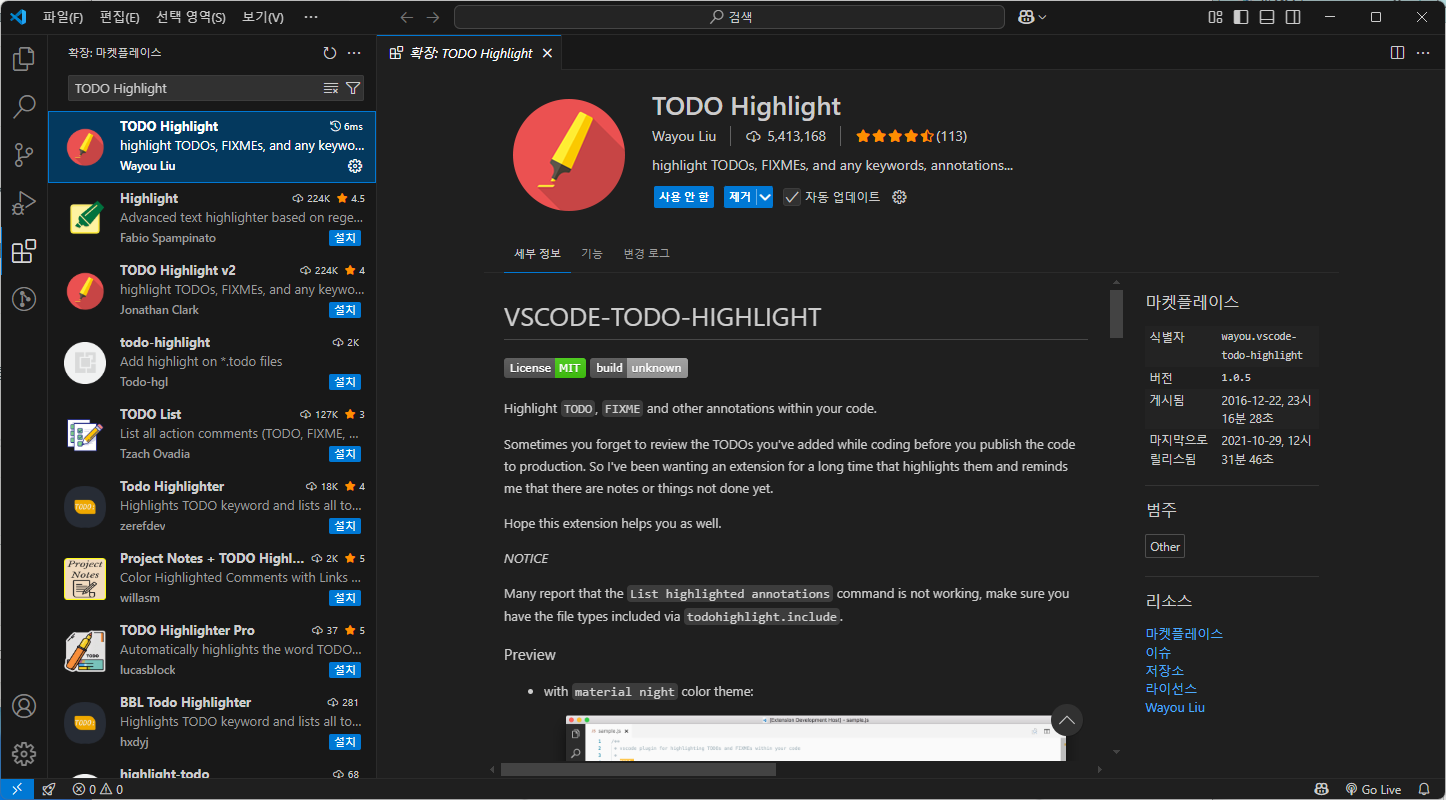The height and width of the screenshot is (800, 1446).
Task: Click the Disable extension button
Action: pyautogui.click(x=684, y=197)
